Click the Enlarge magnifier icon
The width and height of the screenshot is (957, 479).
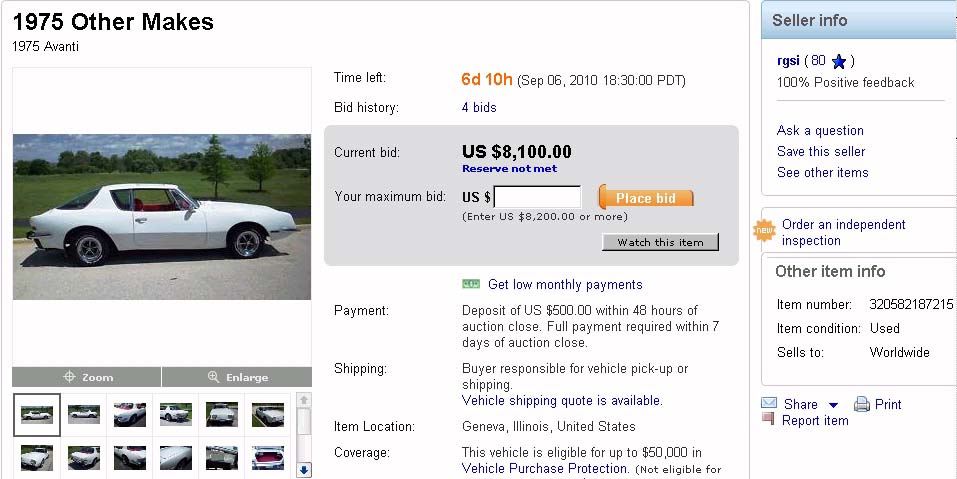[x=214, y=377]
